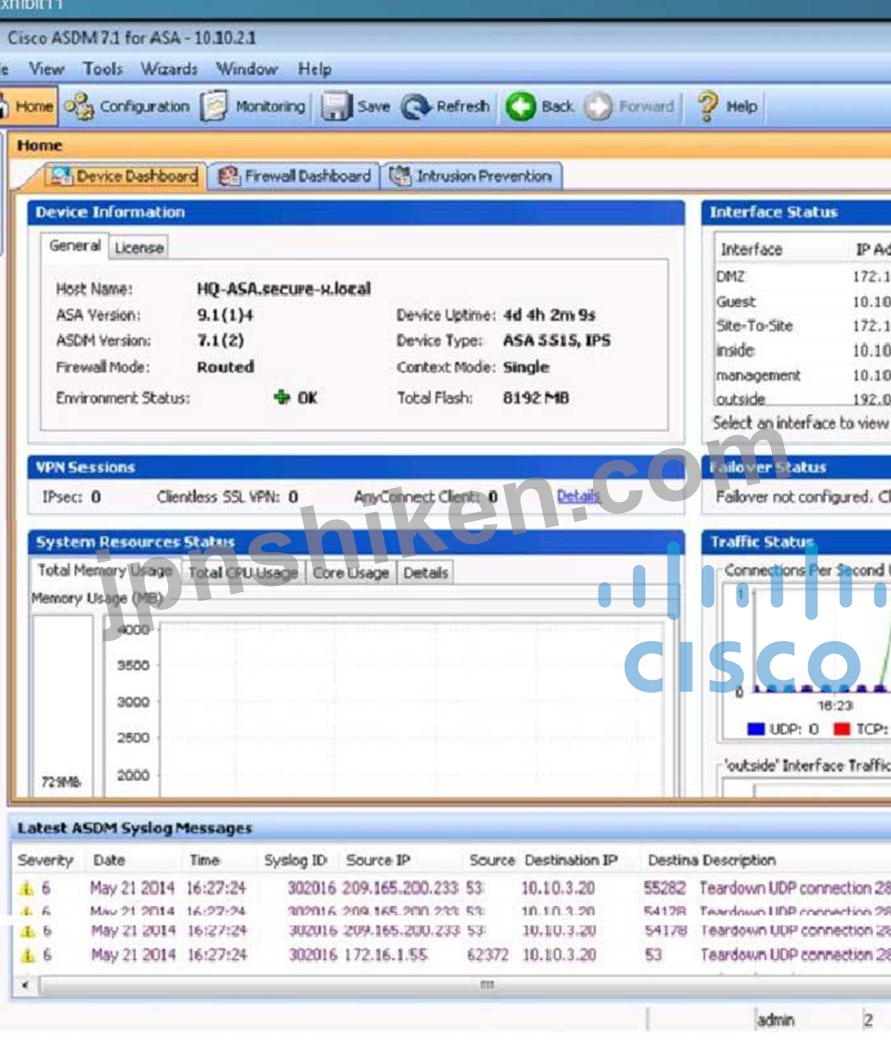
Task: Click the Syslog ID column header
Action: click(296, 860)
